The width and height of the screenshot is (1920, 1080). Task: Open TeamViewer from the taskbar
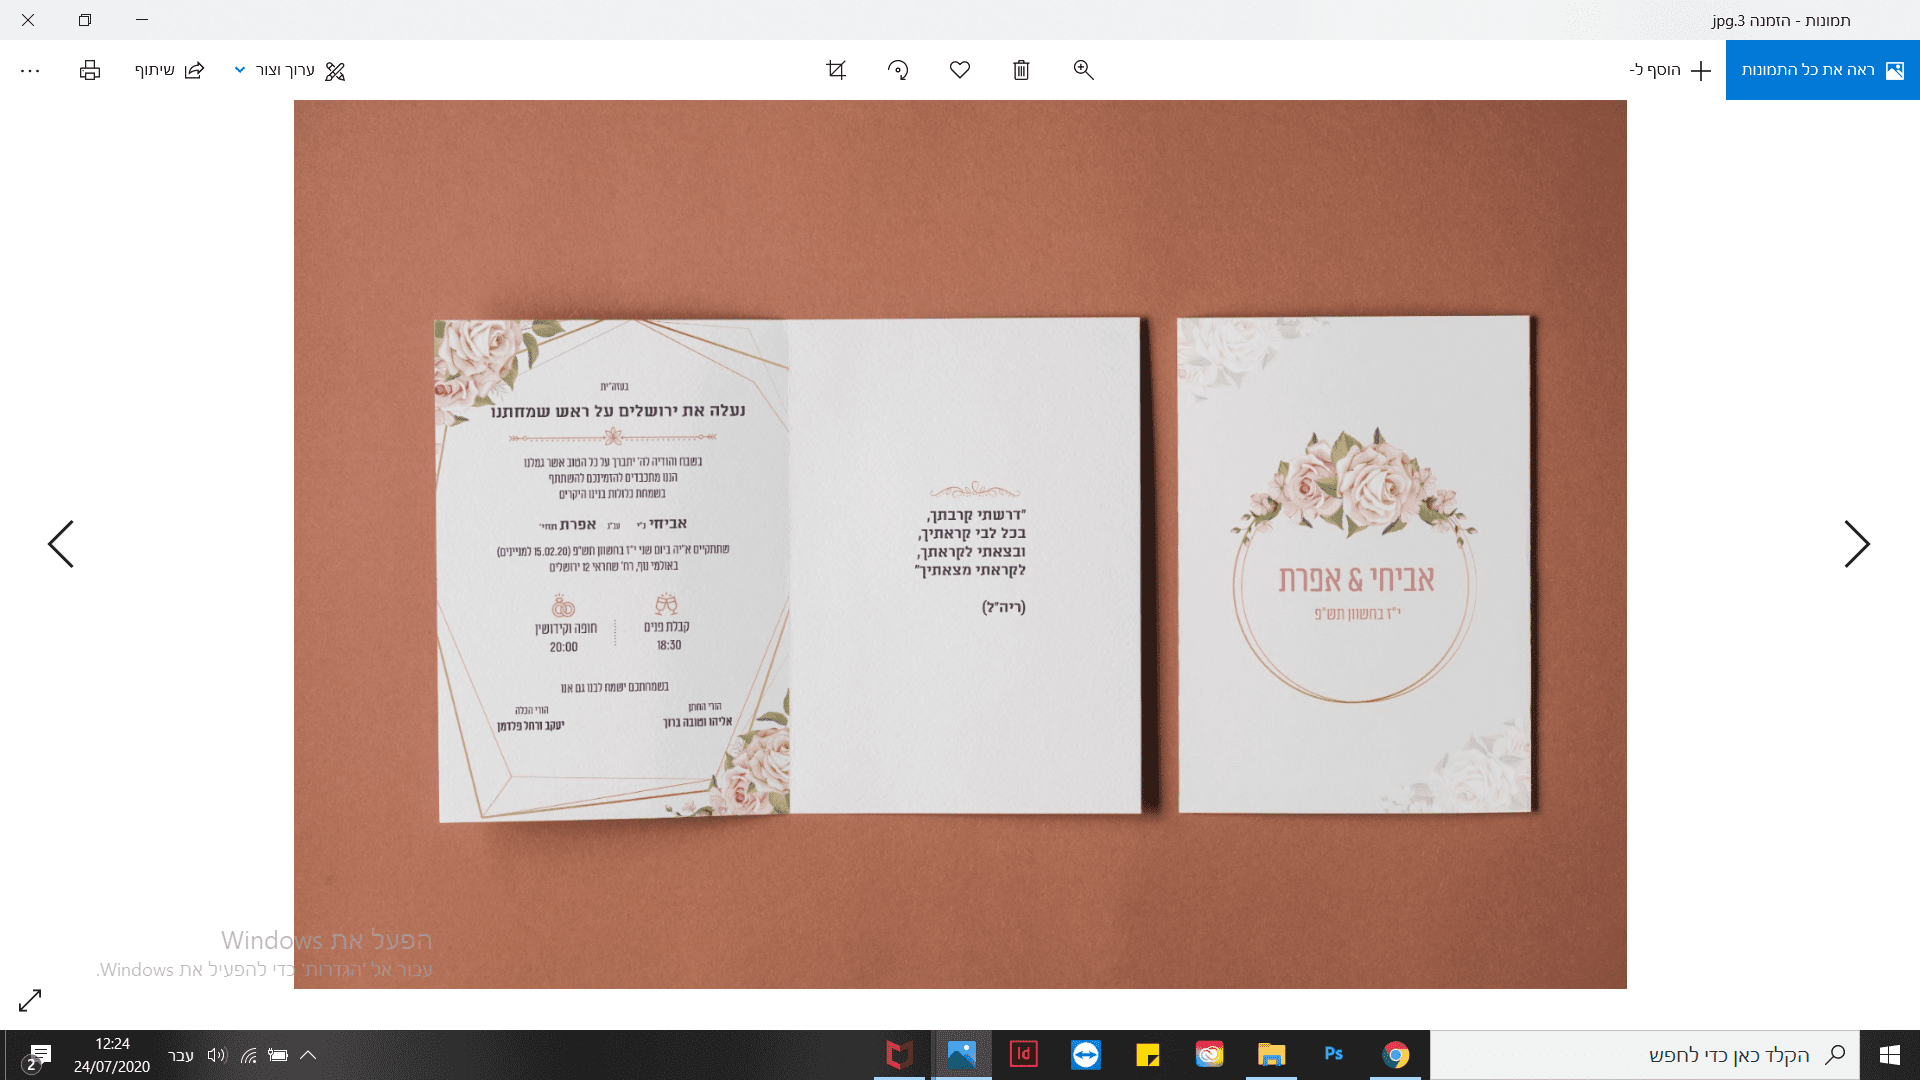click(1085, 1055)
